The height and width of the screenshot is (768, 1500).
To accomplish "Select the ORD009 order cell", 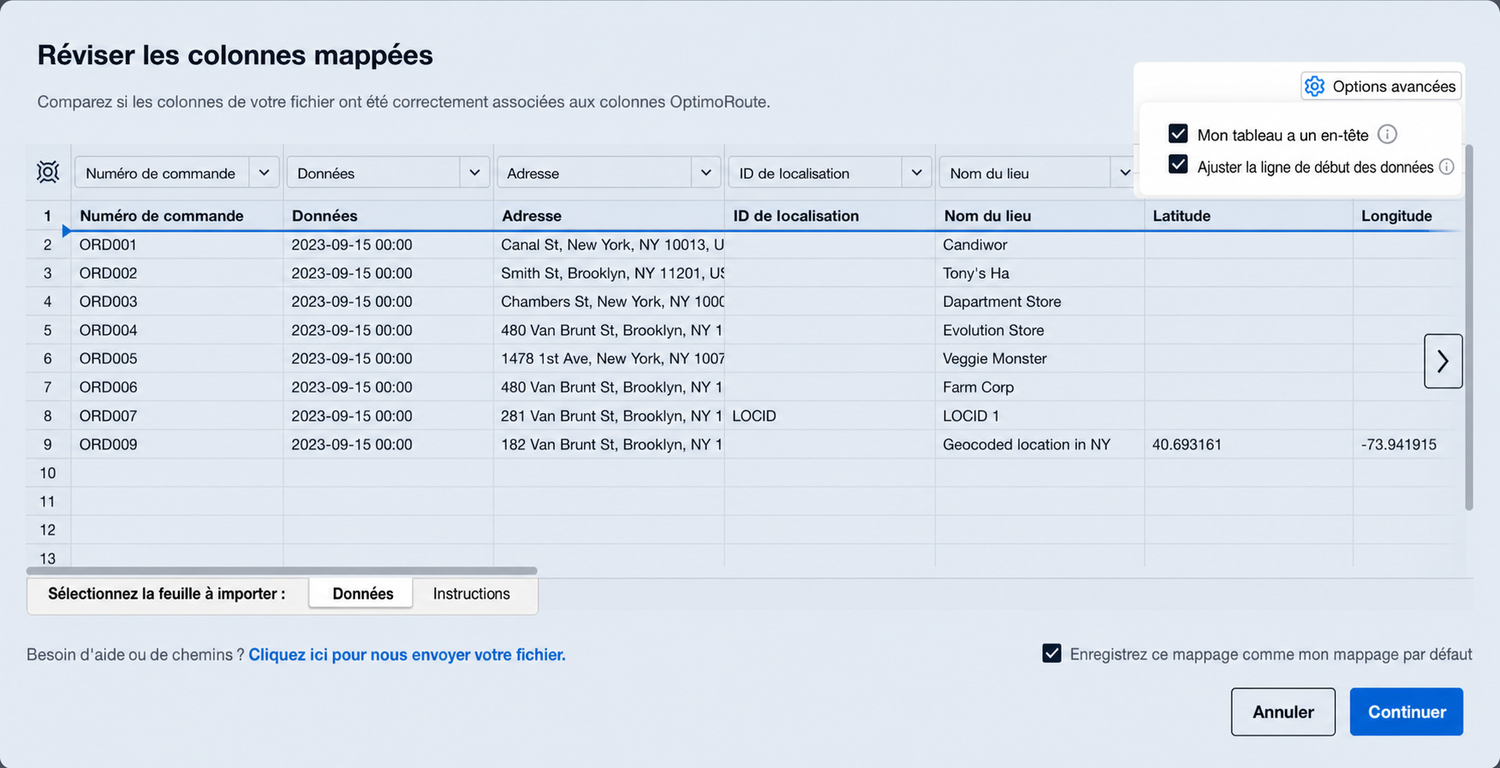I will 177,444.
